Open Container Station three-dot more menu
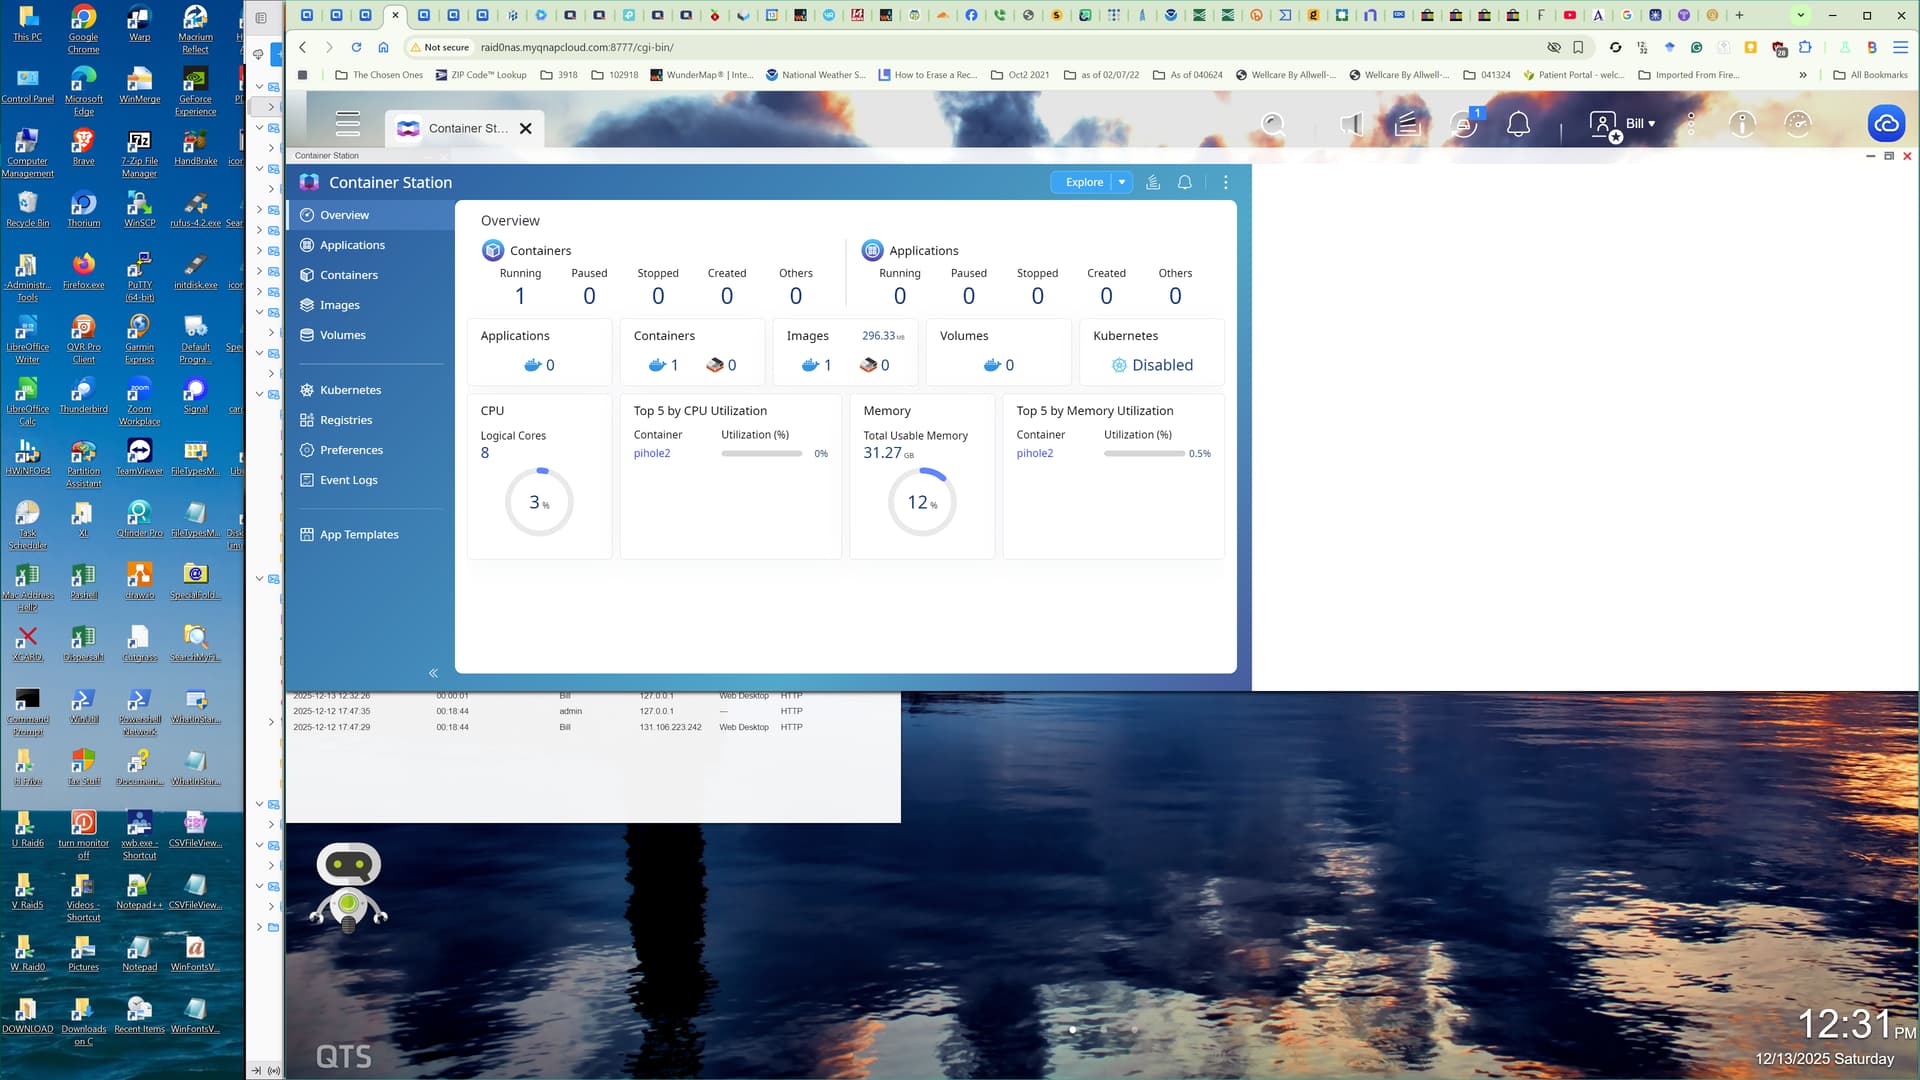The height and width of the screenshot is (1080, 1920). 1226,182
